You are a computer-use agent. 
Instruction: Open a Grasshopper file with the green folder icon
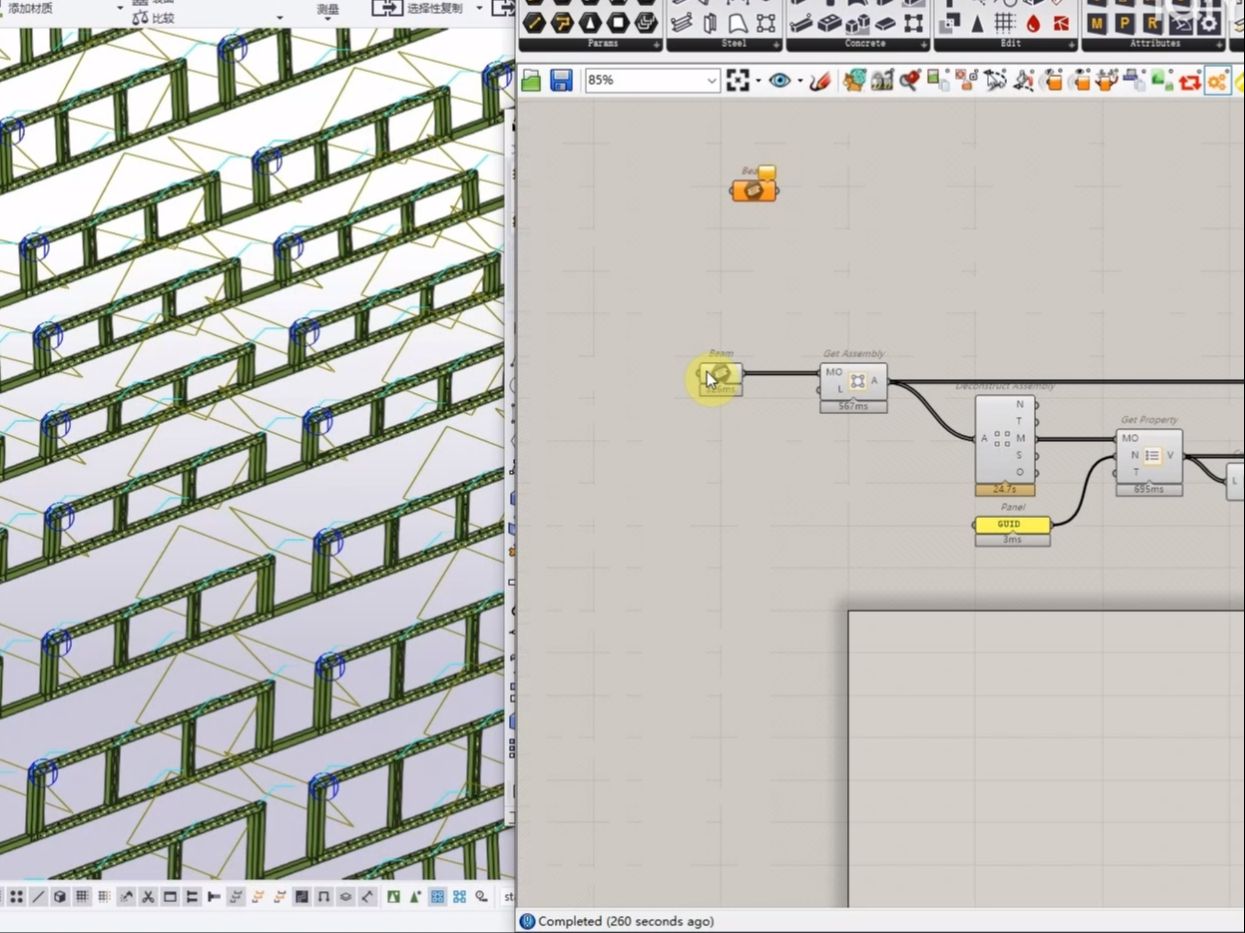click(531, 81)
